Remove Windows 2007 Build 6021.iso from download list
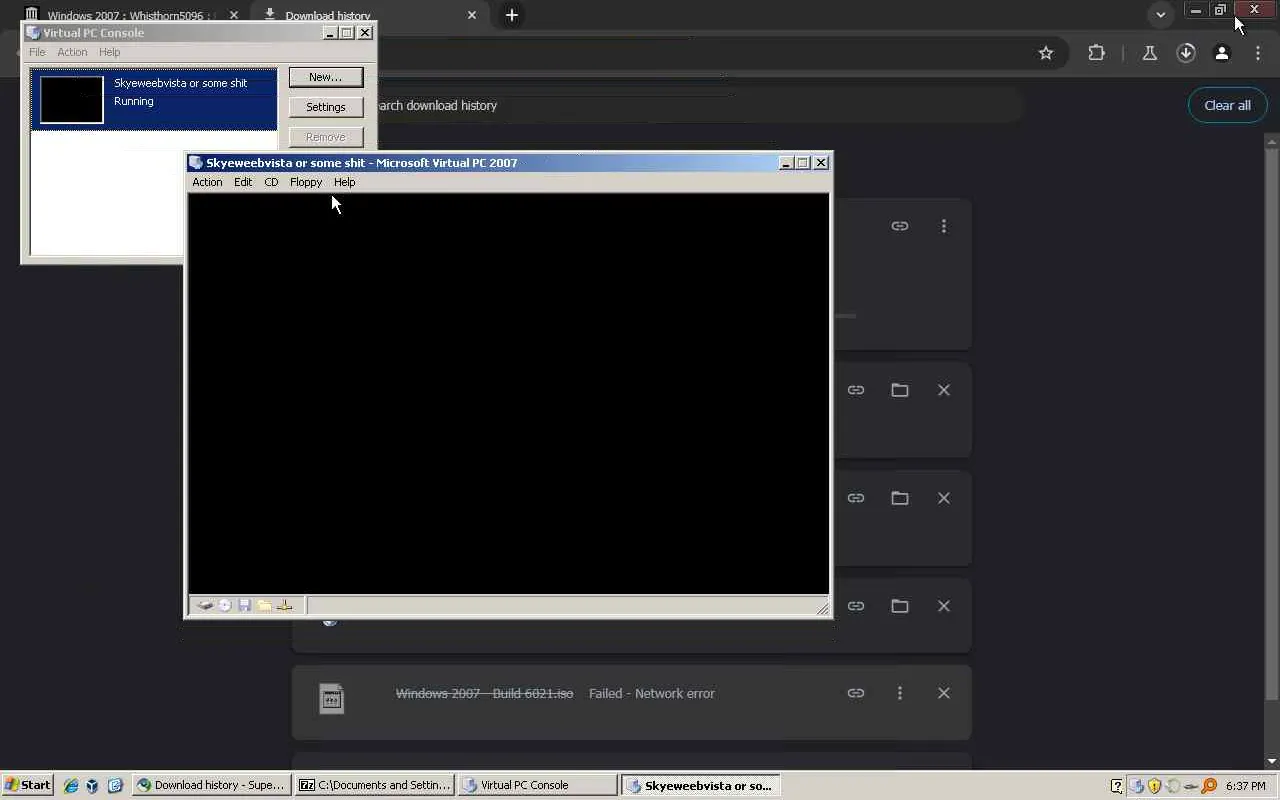The image size is (1280, 800). (944, 693)
